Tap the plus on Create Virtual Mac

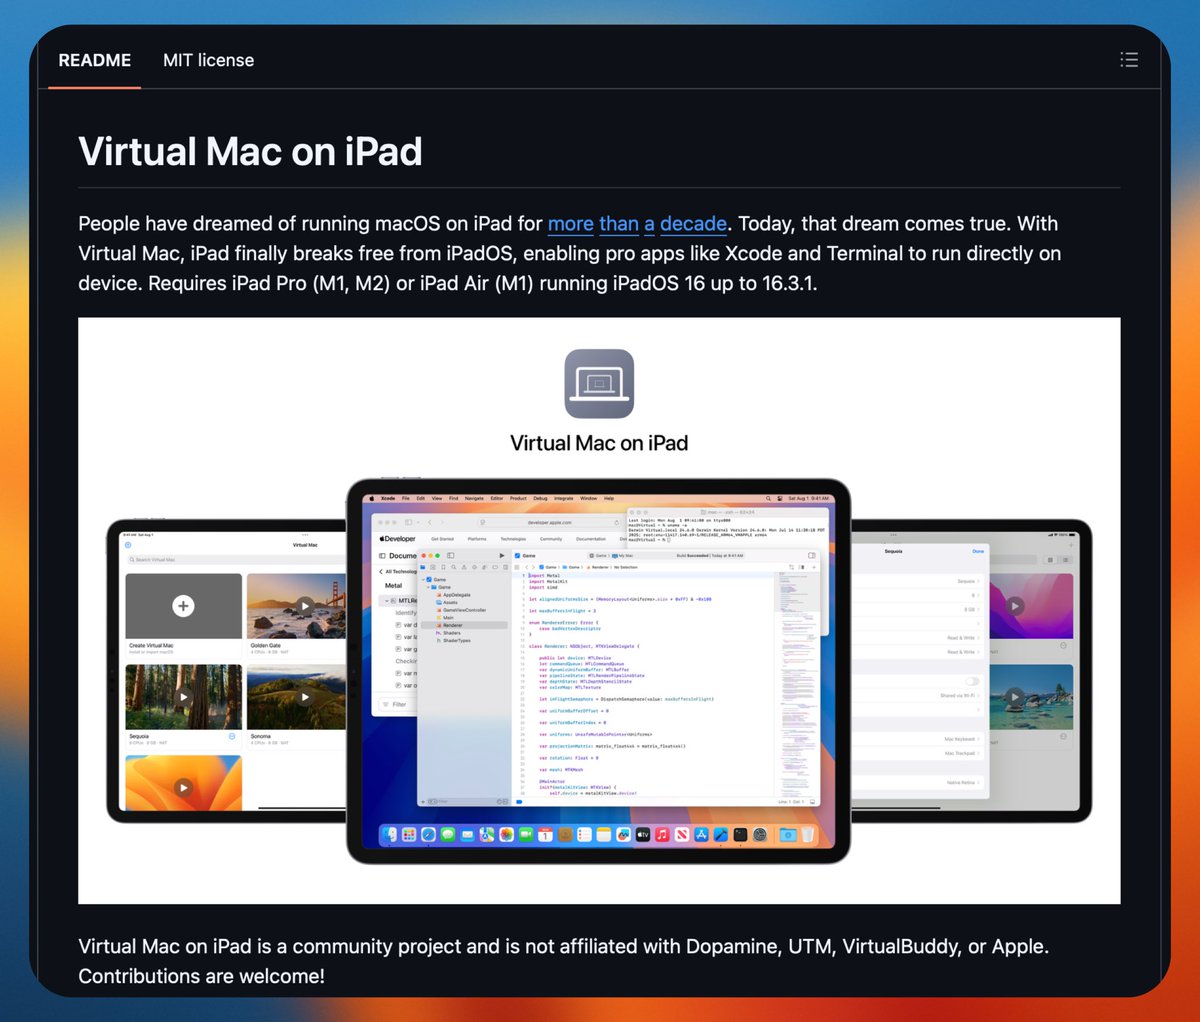(183, 606)
